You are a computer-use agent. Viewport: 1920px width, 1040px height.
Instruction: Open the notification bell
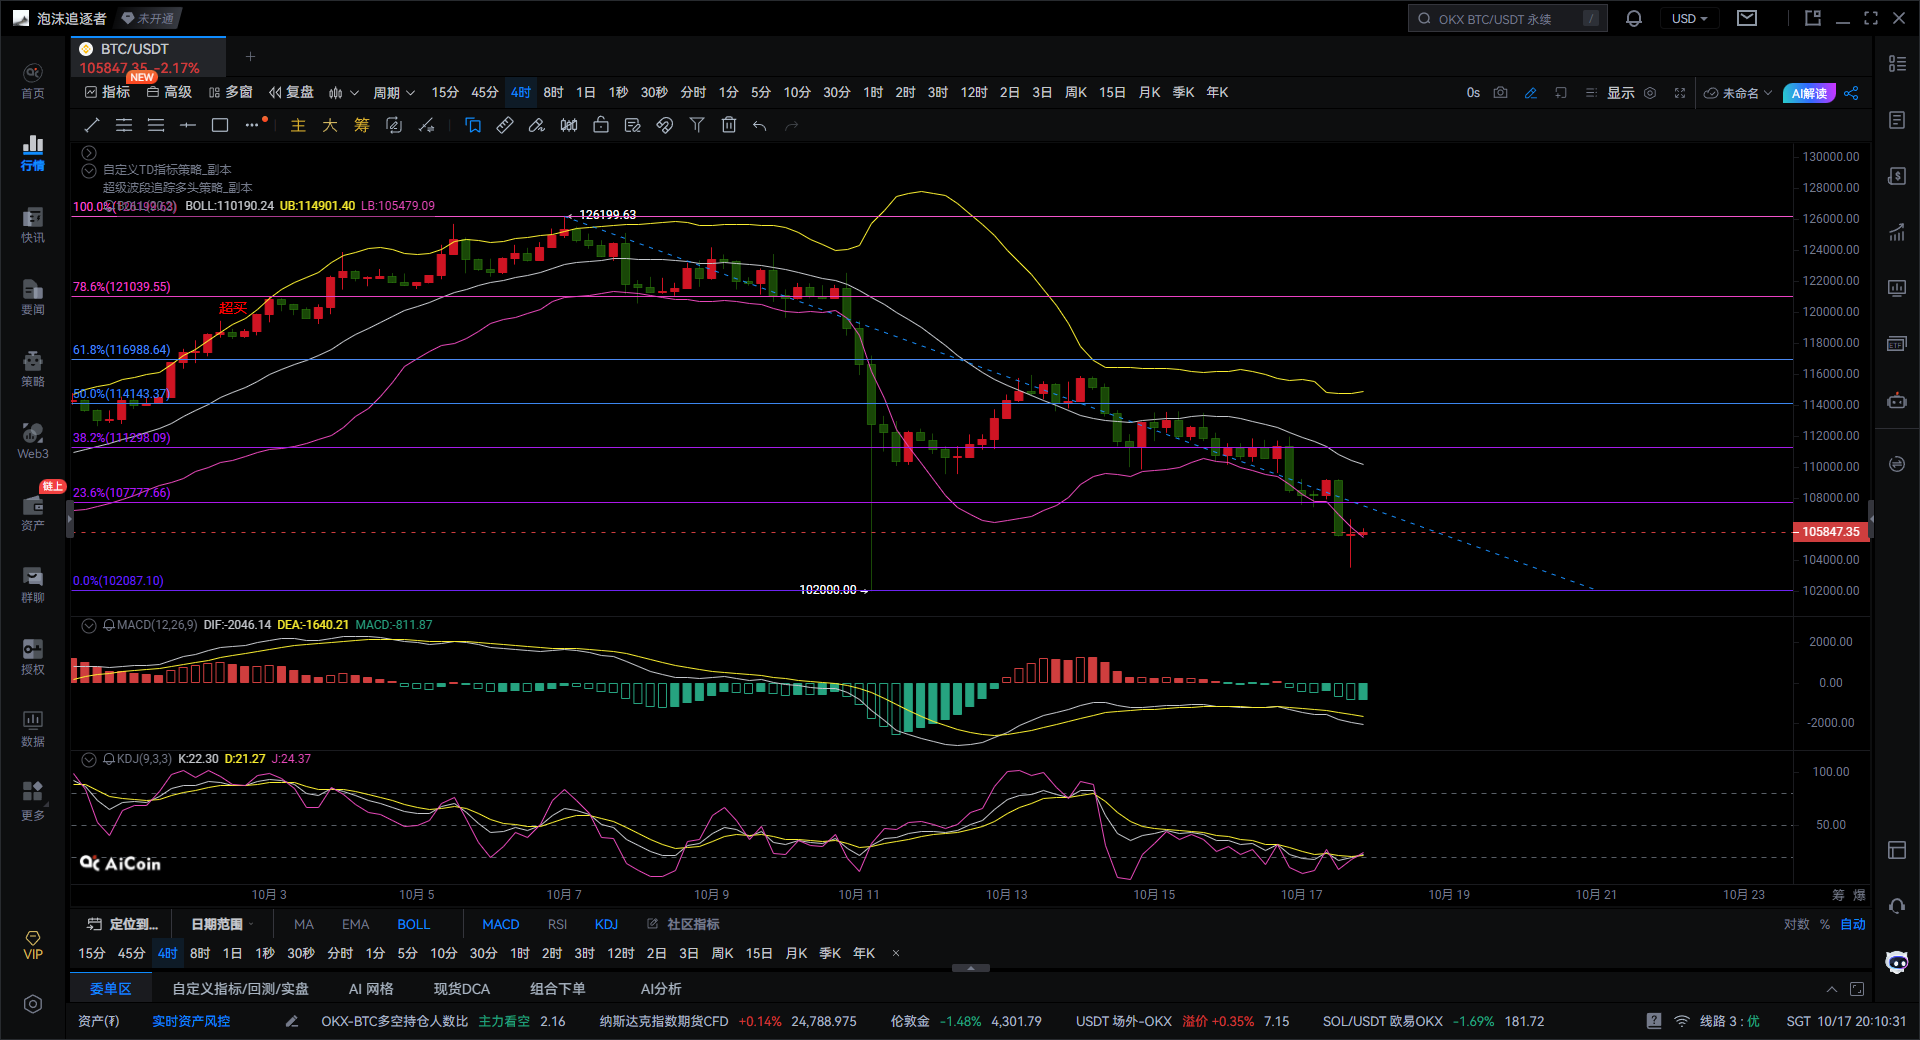1634,19
